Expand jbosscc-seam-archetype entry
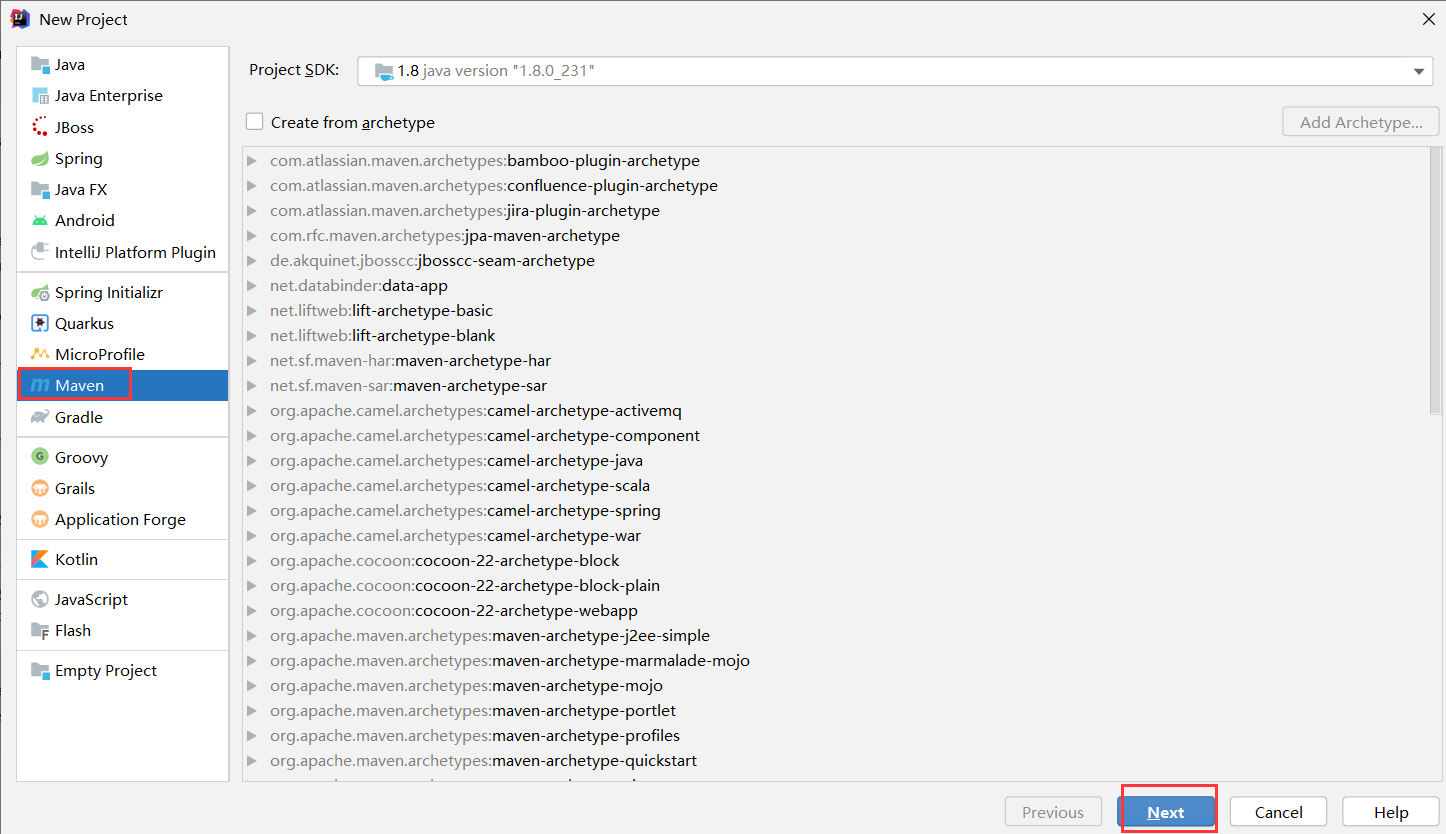 pyautogui.click(x=252, y=260)
